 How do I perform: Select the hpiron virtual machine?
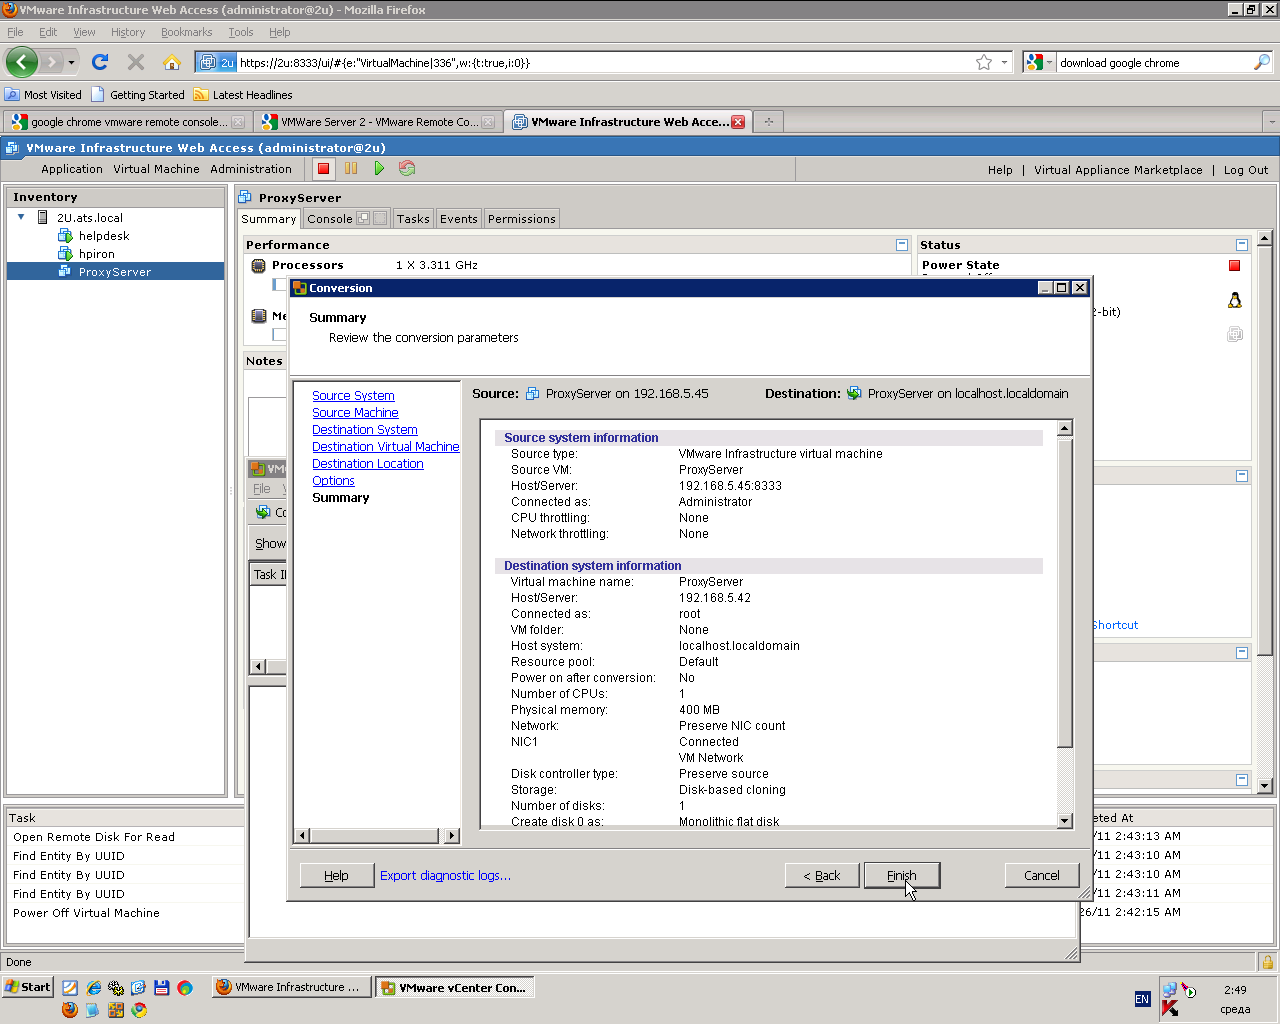coord(97,254)
